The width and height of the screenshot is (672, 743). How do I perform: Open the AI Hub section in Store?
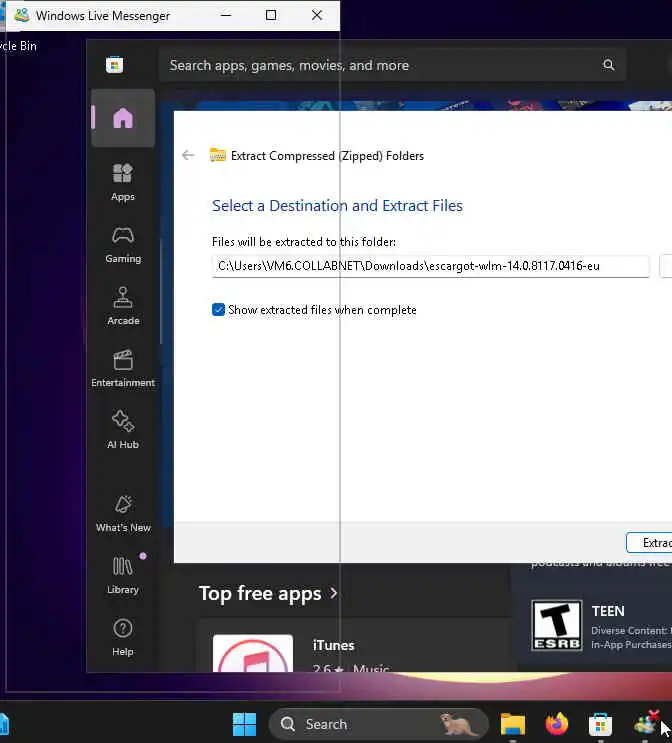(123, 430)
